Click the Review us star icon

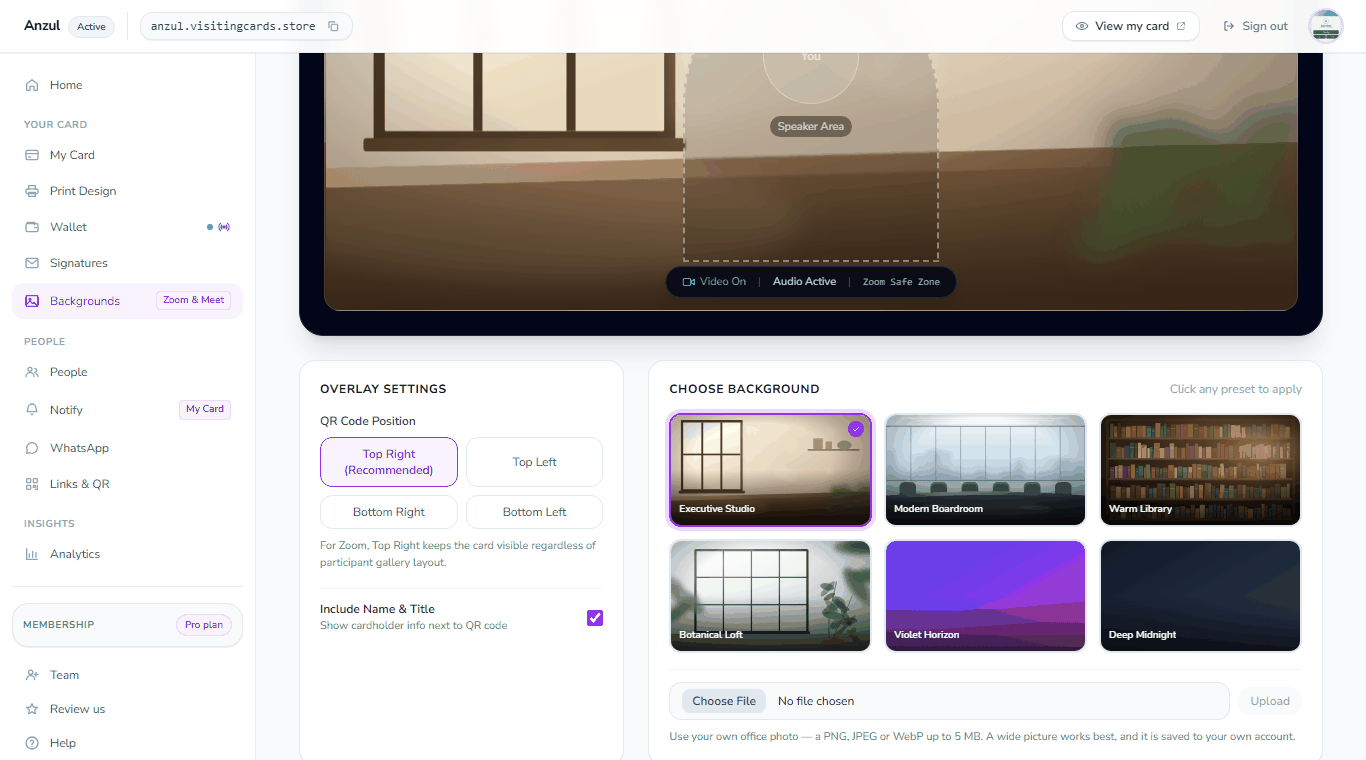(32, 709)
